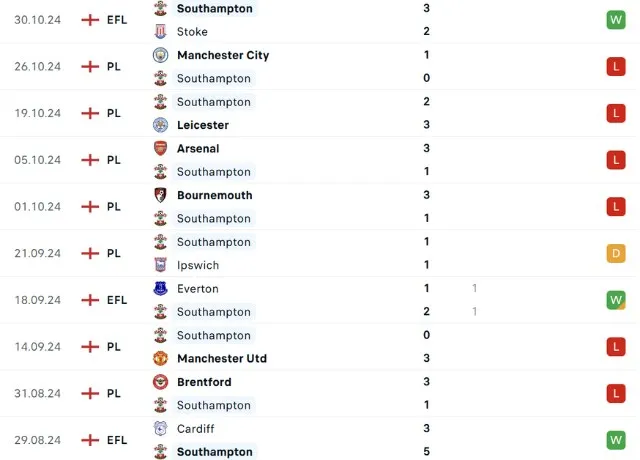Viewport: 640px width, 460px height.
Task: Select the EFL label dated 18.09.24
Action: (x=117, y=300)
